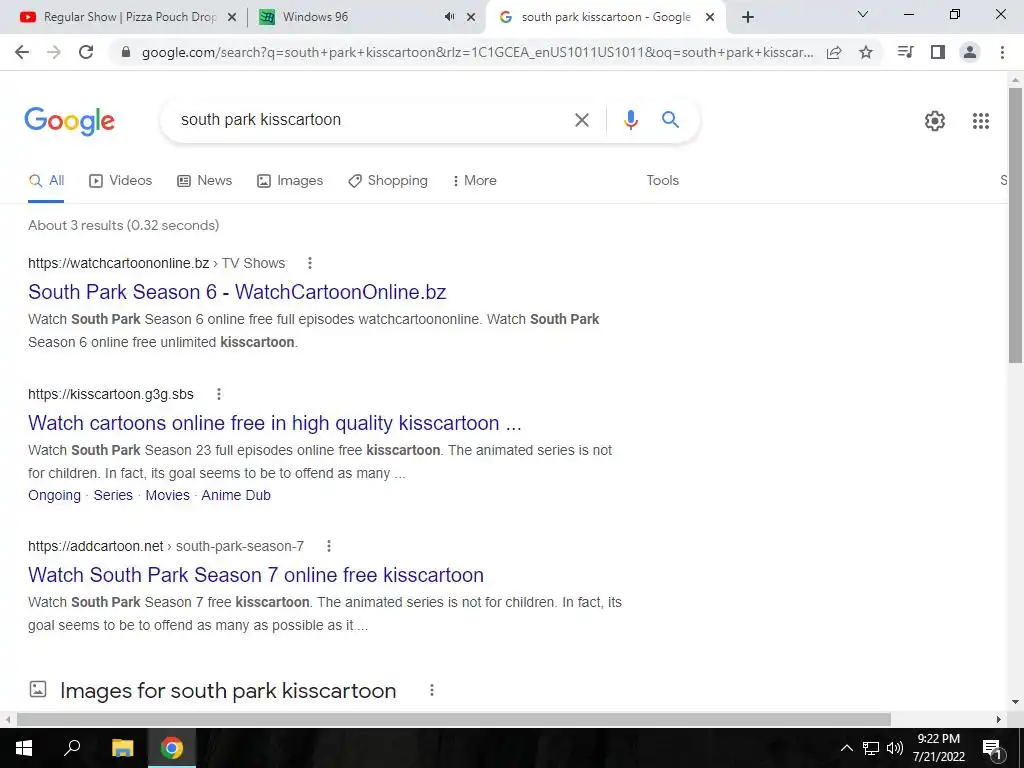Open the Google apps grid
Viewport: 1024px width, 768px height.
pyautogui.click(x=980, y=121)
